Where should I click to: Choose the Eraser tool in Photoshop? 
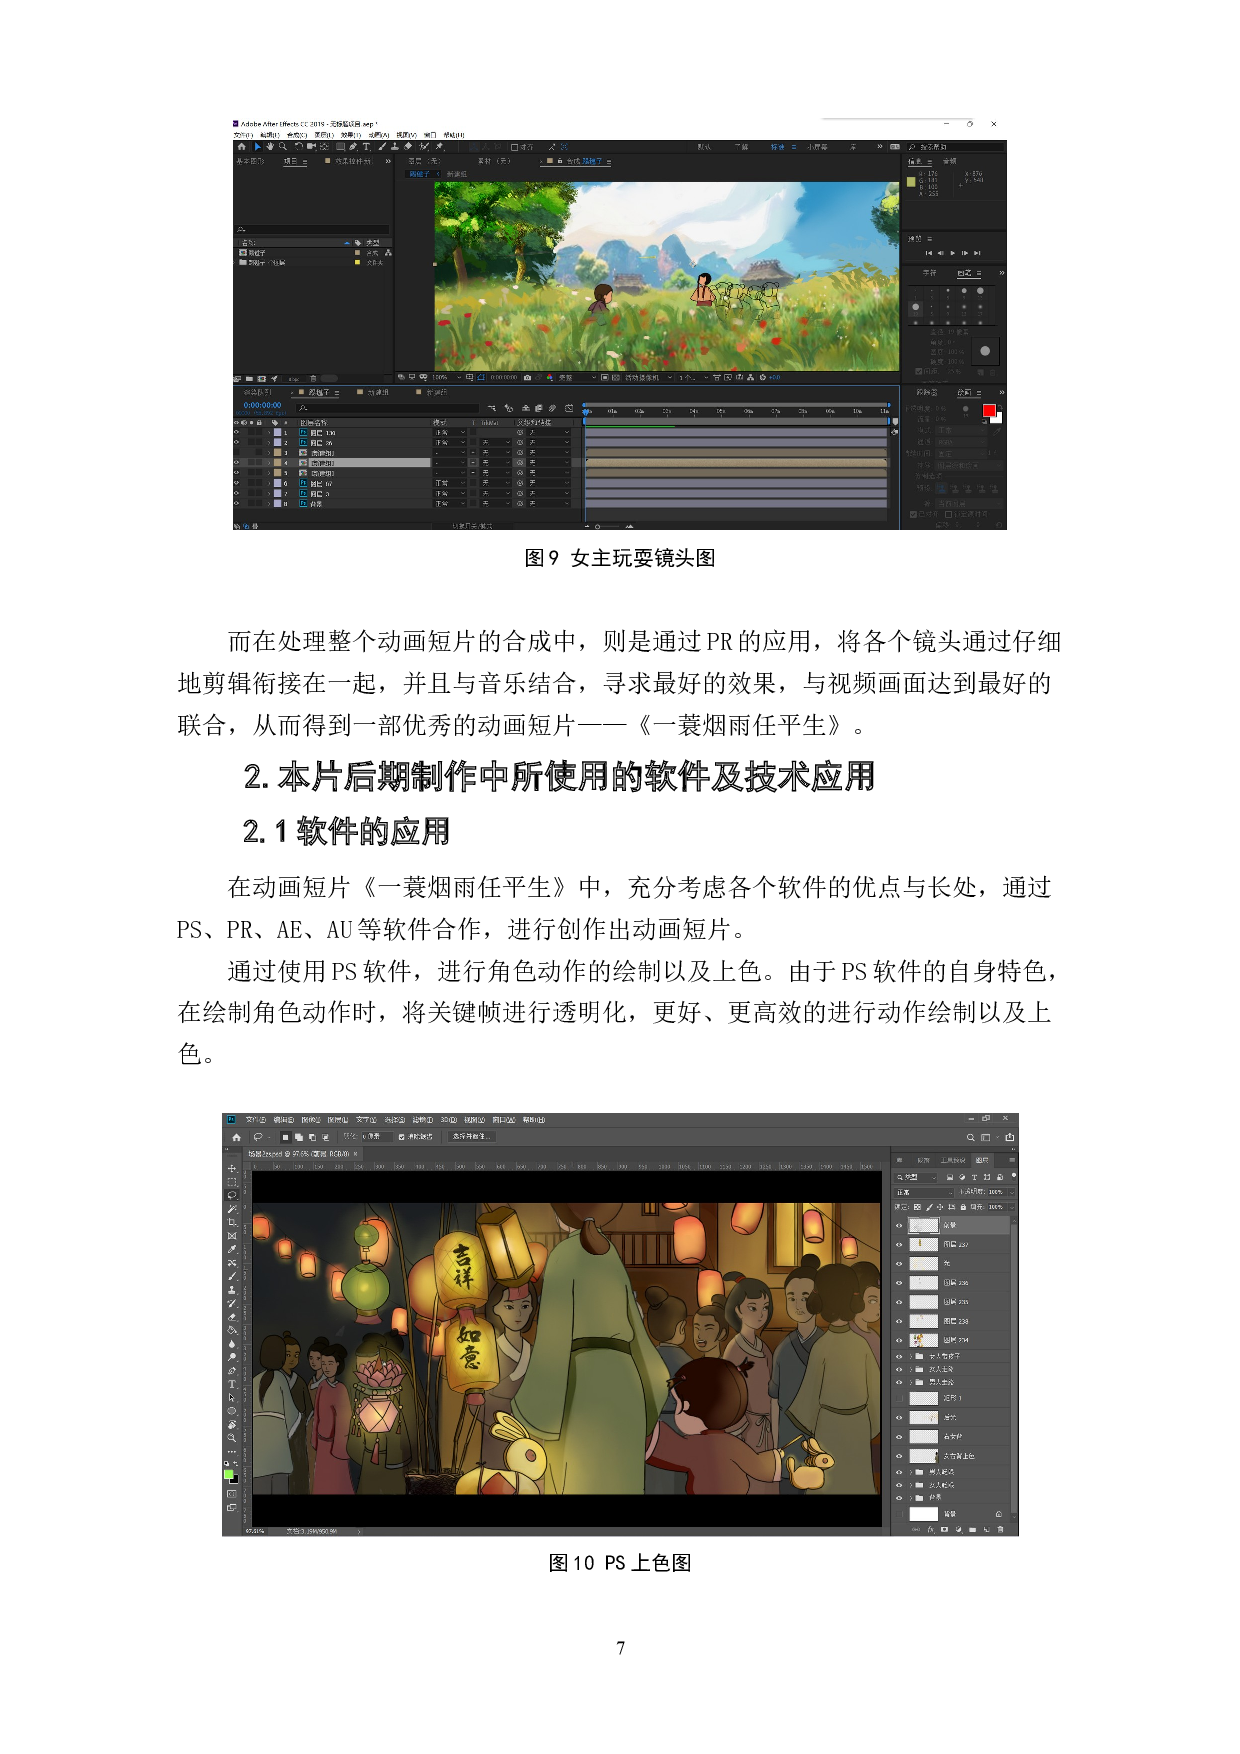click(x=232, y=1317)
